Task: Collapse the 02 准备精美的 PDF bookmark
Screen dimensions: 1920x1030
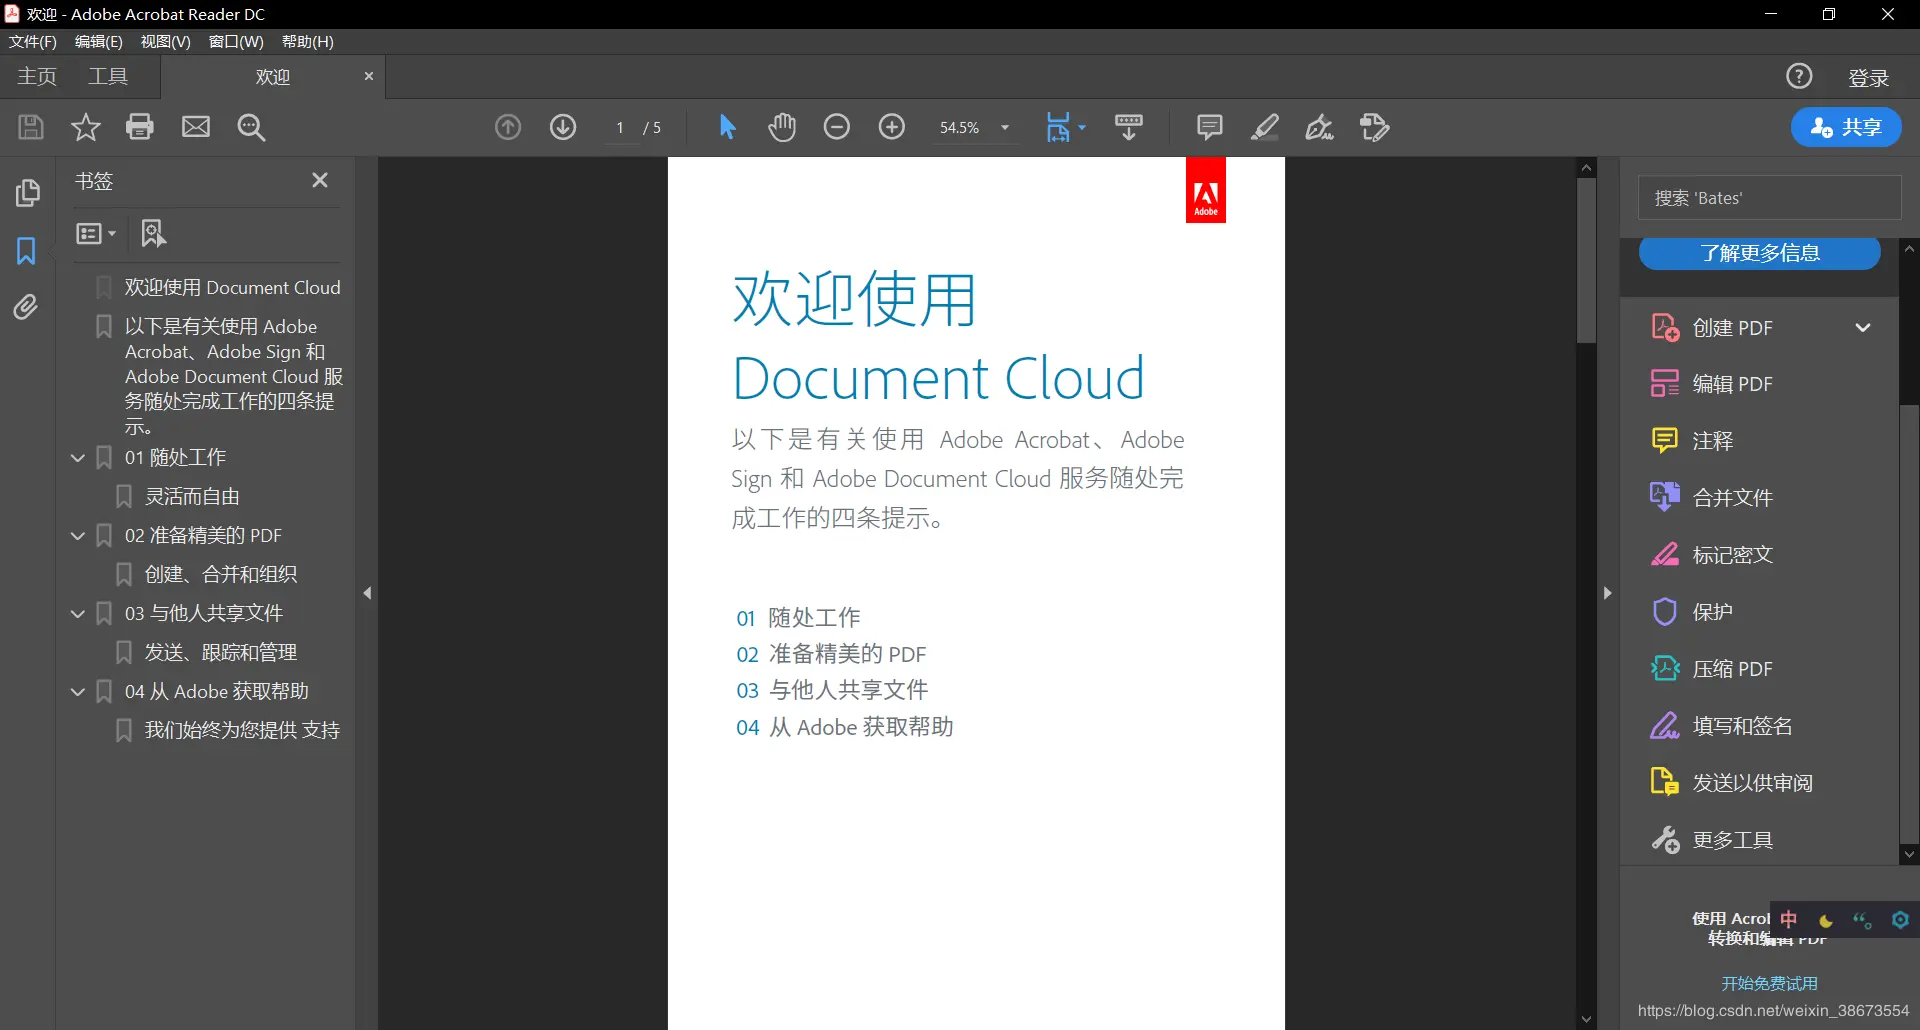Action: tap(78, 535)
